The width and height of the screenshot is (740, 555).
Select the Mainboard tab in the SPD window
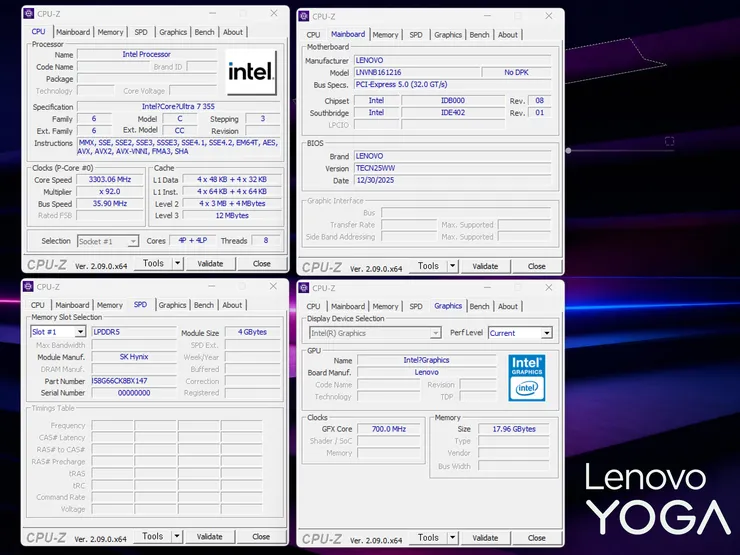pyautogui.click(x=72, y=305)
